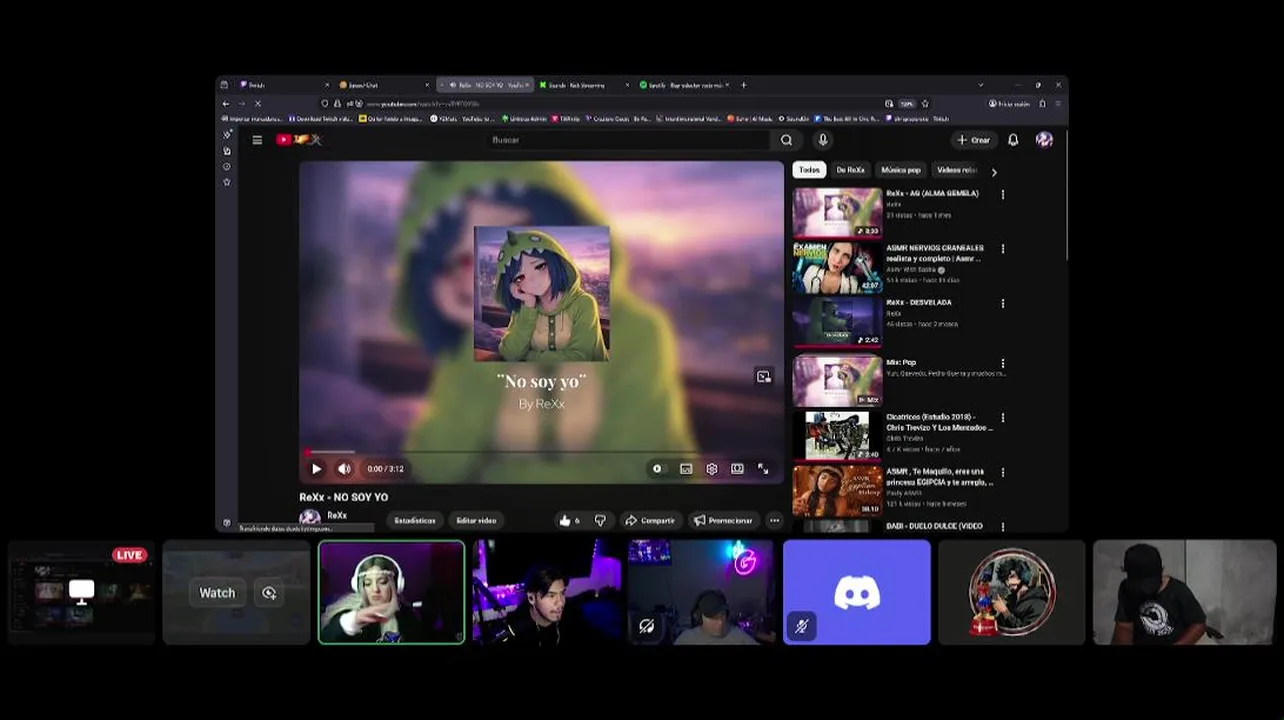The image size is (1284, 720).
Task: Open options for ASMR NERVIOS CRANEALES video
Action: (1003, 249)
